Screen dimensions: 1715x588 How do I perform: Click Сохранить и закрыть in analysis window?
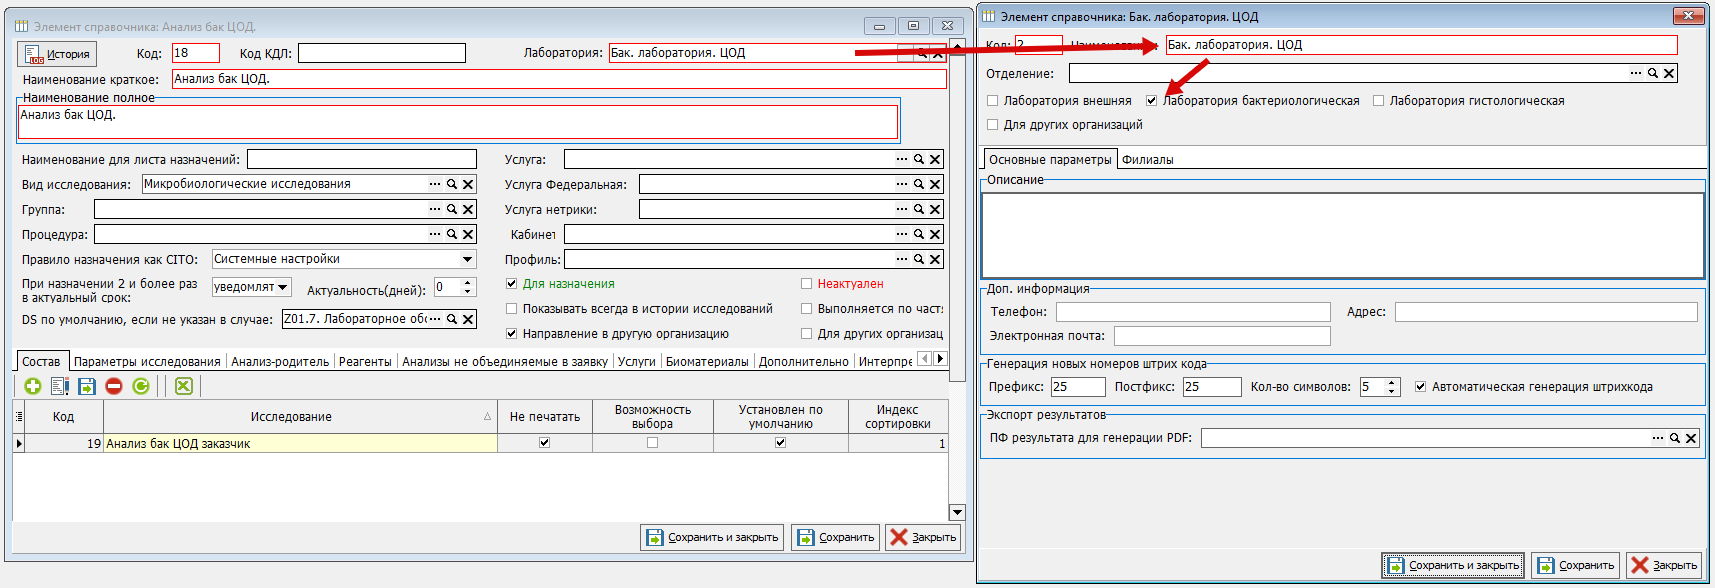pyautogui.click(x=712, y=537)
